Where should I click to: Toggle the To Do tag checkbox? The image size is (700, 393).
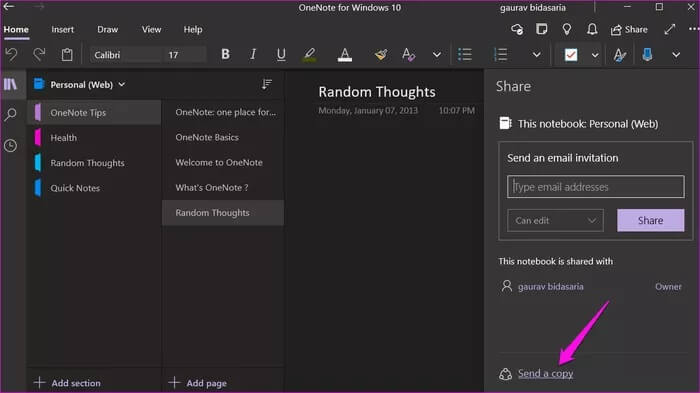tap(571, 55)
